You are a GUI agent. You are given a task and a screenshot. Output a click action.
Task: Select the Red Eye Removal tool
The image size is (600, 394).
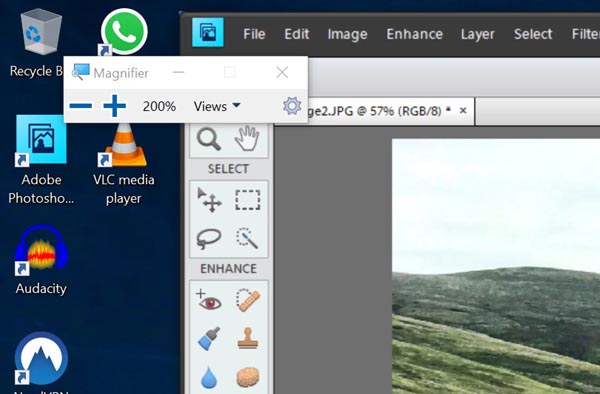209,300
